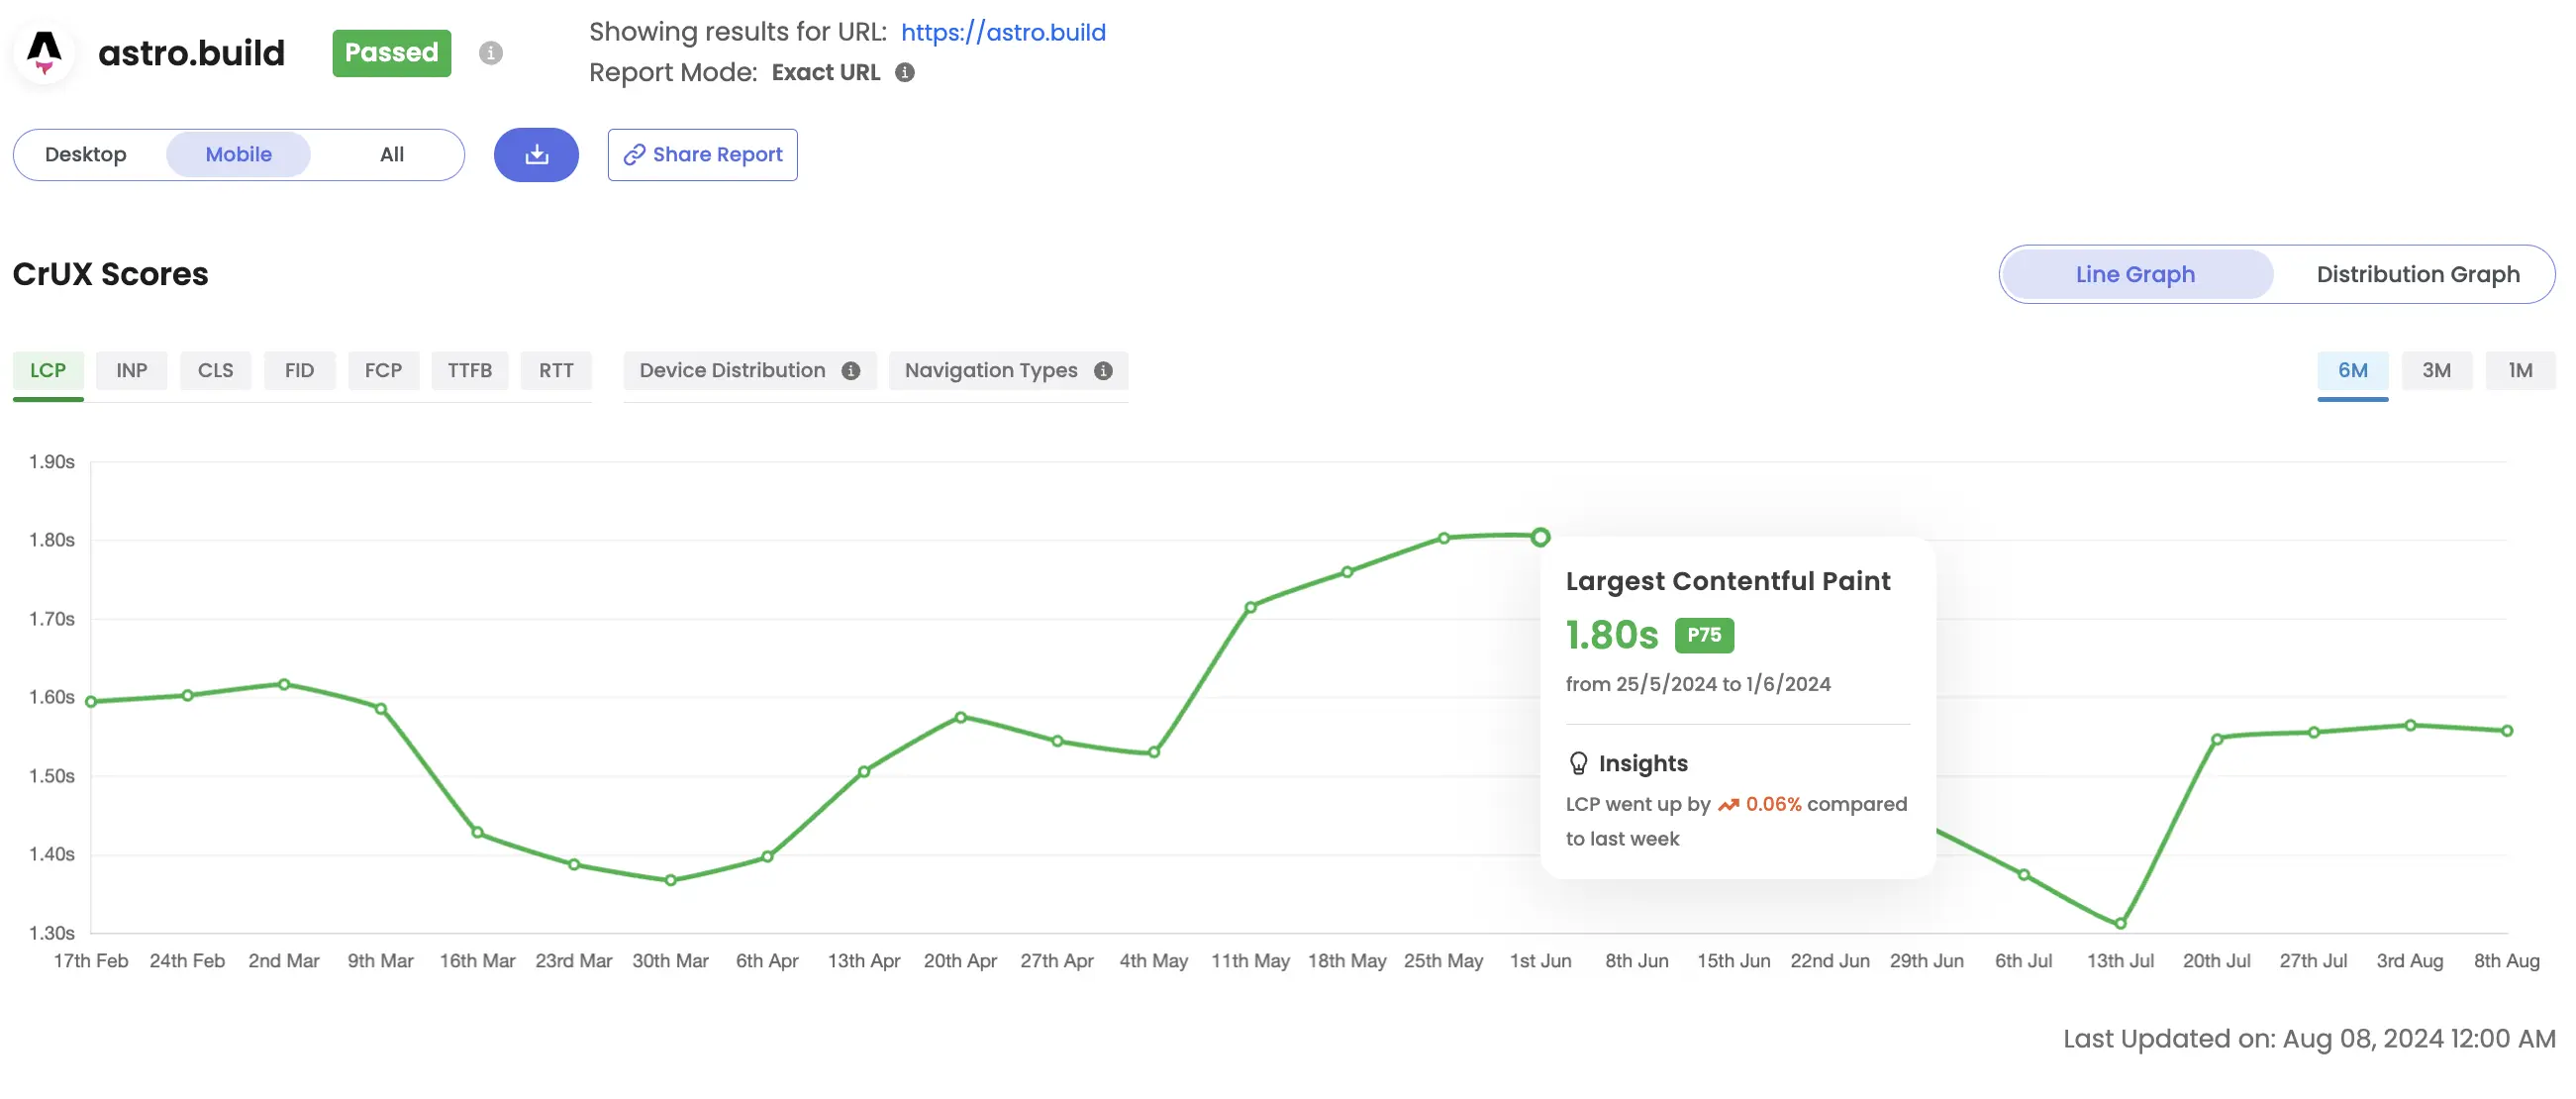Click the link icon in Share Report
2576x1099 pixels.
click(634, 155)
